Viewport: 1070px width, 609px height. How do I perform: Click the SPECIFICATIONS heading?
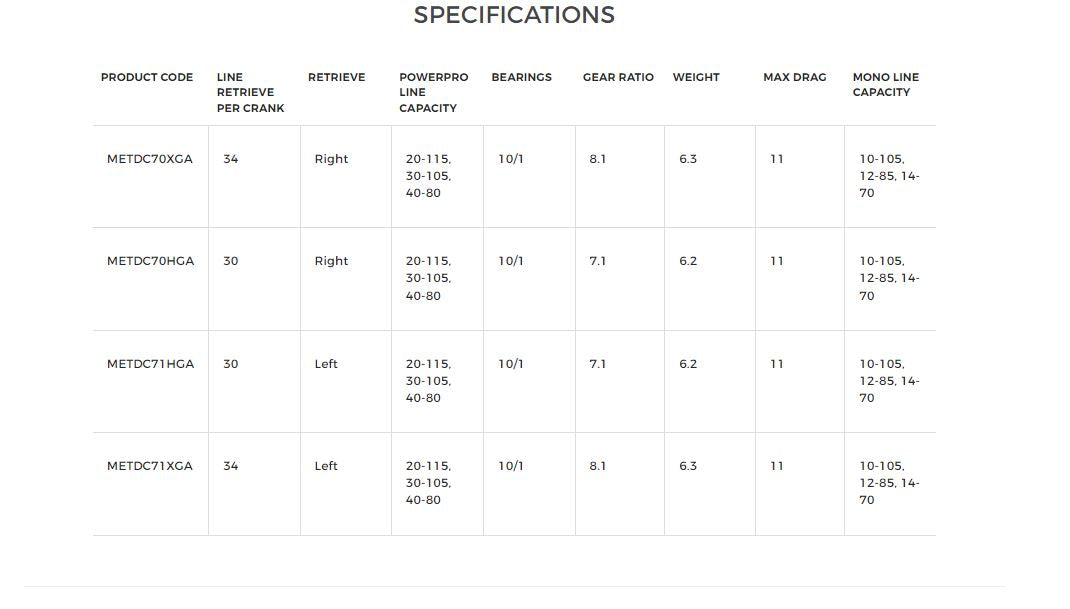[514, 15]
